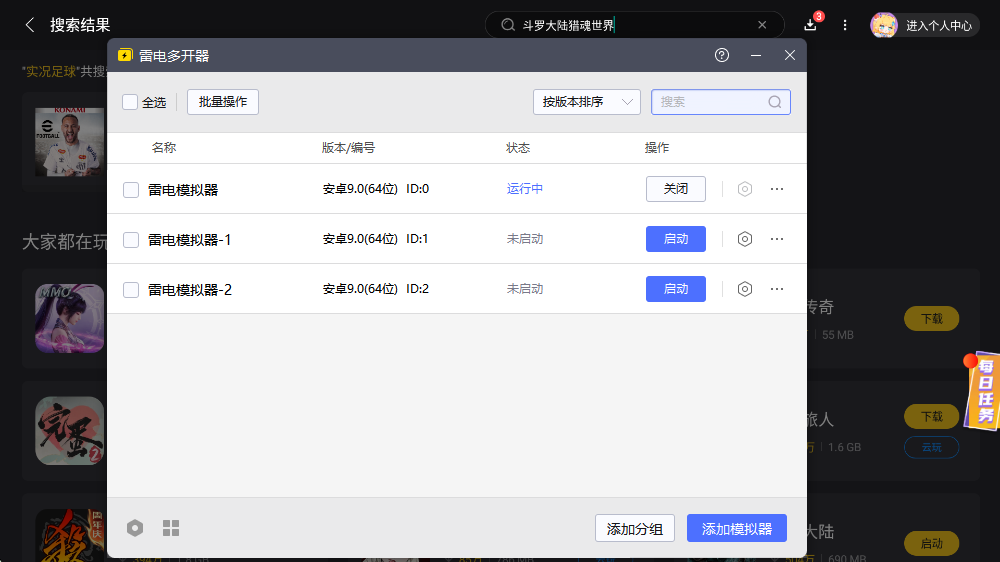This screenshot has width=1000, height=562.
Task: Start 雷电模拟器-2 with 启动 button
Action: click(675, 289)
